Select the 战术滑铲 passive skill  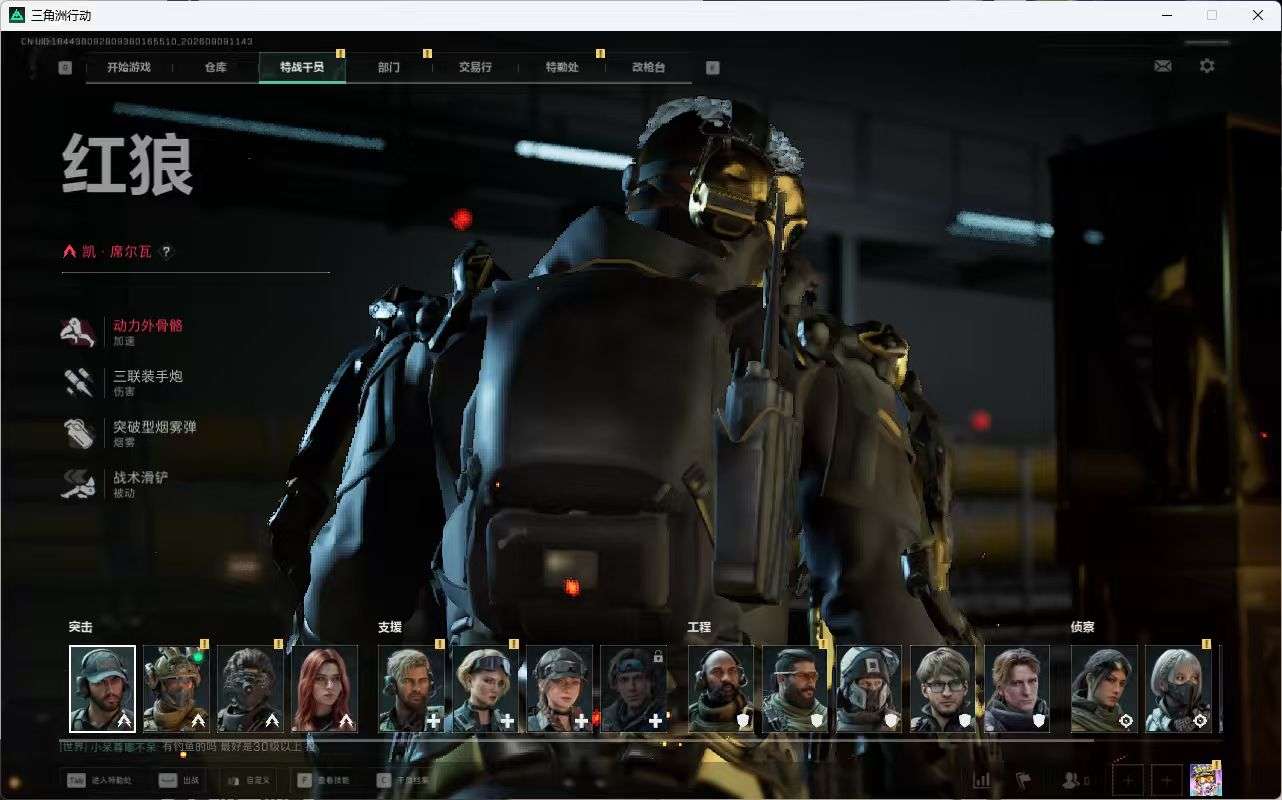point(116,484)
